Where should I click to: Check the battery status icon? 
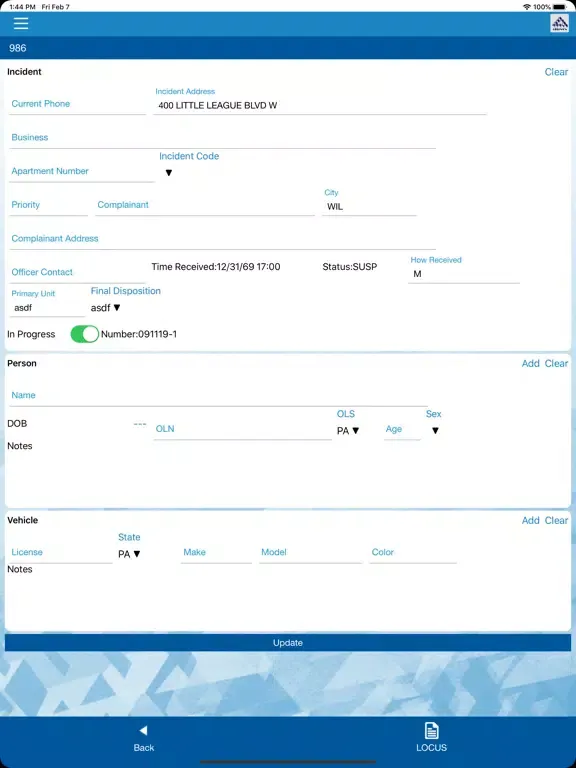pos(560,7)
